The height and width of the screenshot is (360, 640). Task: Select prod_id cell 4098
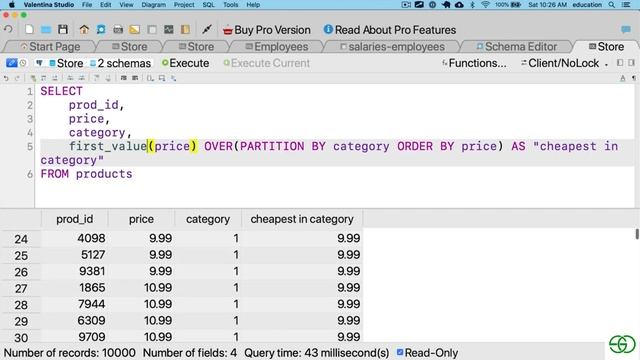[x=75, y=238]
